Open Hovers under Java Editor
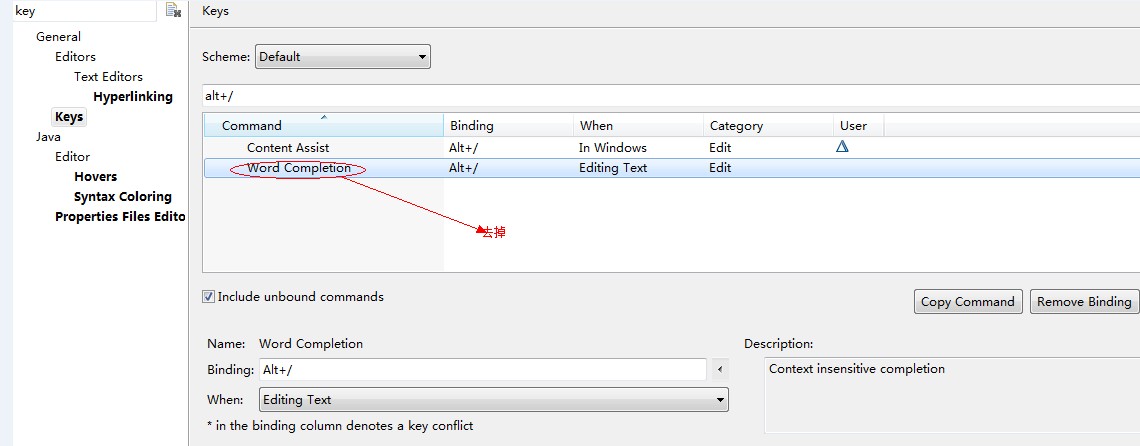 point(95,177)
